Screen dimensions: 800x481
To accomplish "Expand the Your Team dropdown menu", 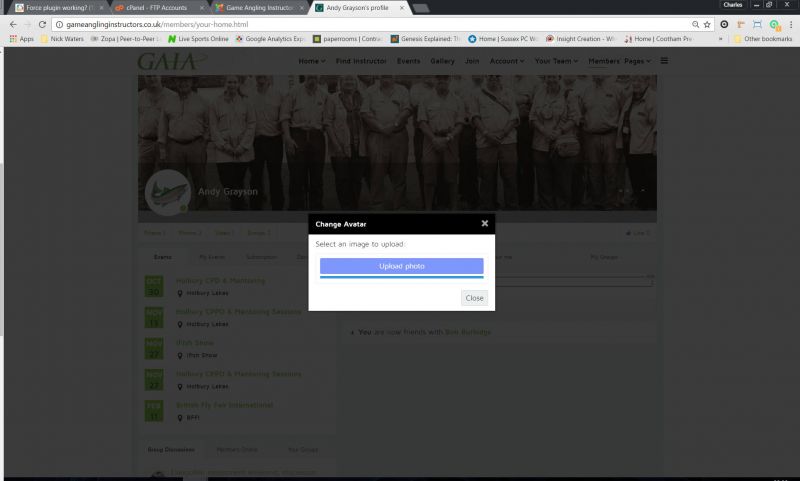I will pos(556,61).
